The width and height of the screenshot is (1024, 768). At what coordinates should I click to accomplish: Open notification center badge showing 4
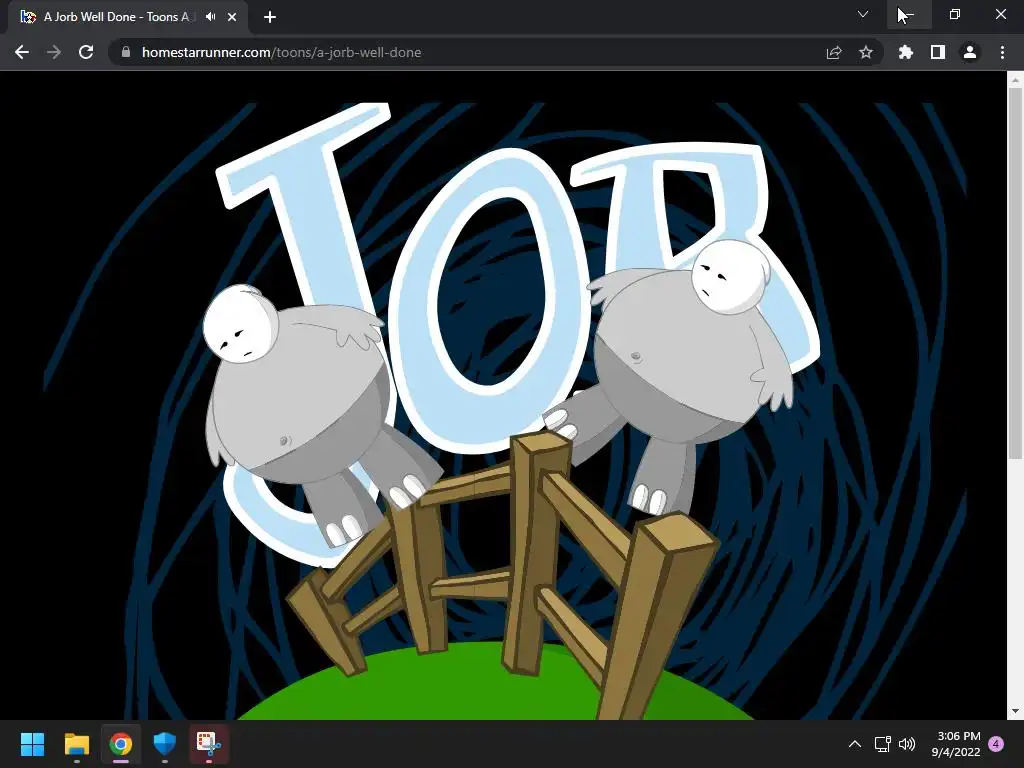click(x=996, y=743)
